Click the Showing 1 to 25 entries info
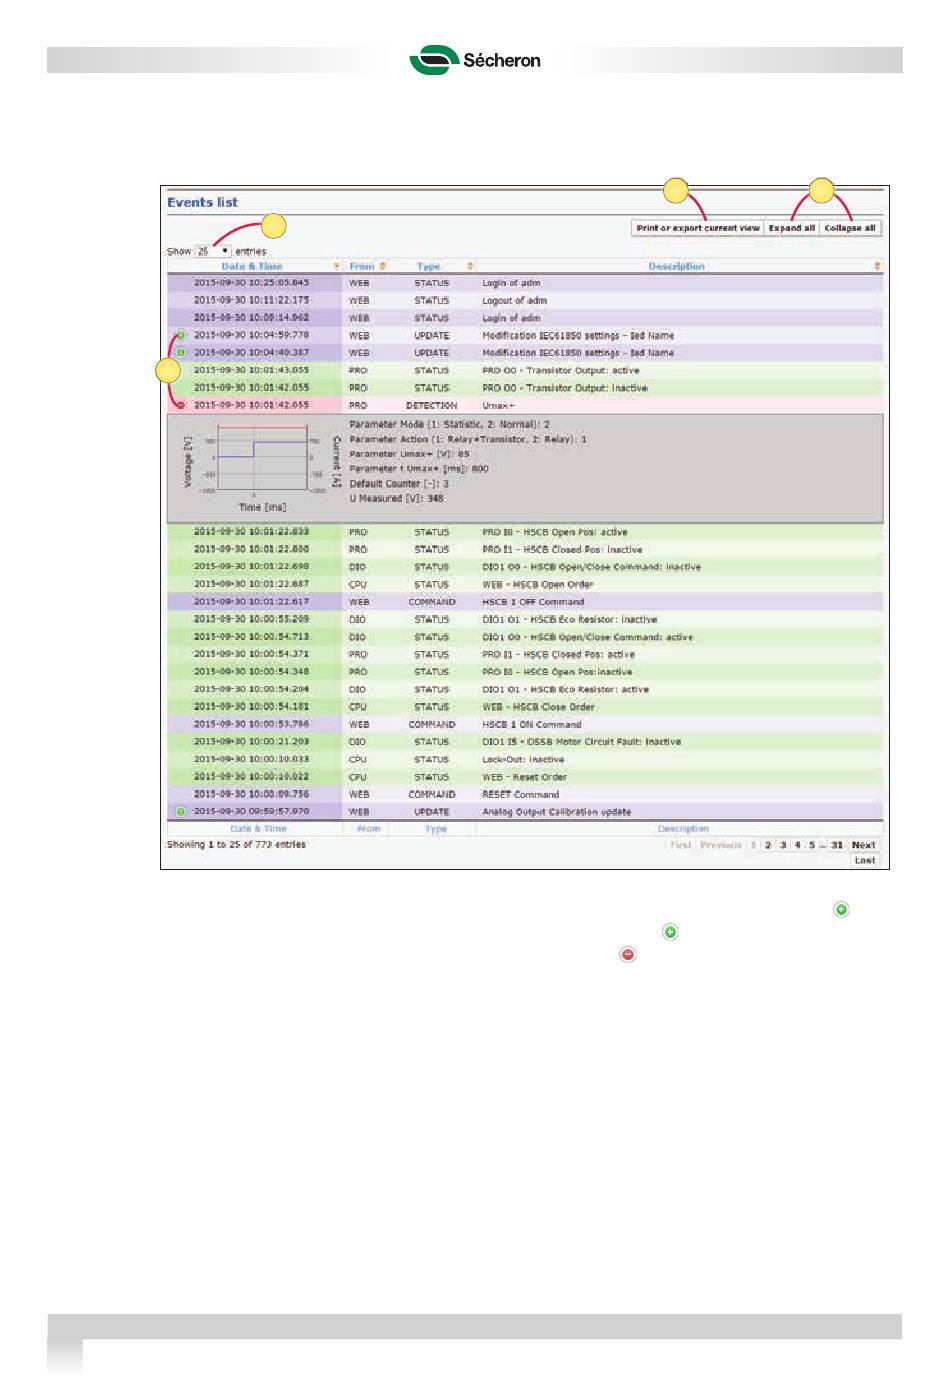The height and width of the screenshot is (1387, 950). (x=236, y=844)
